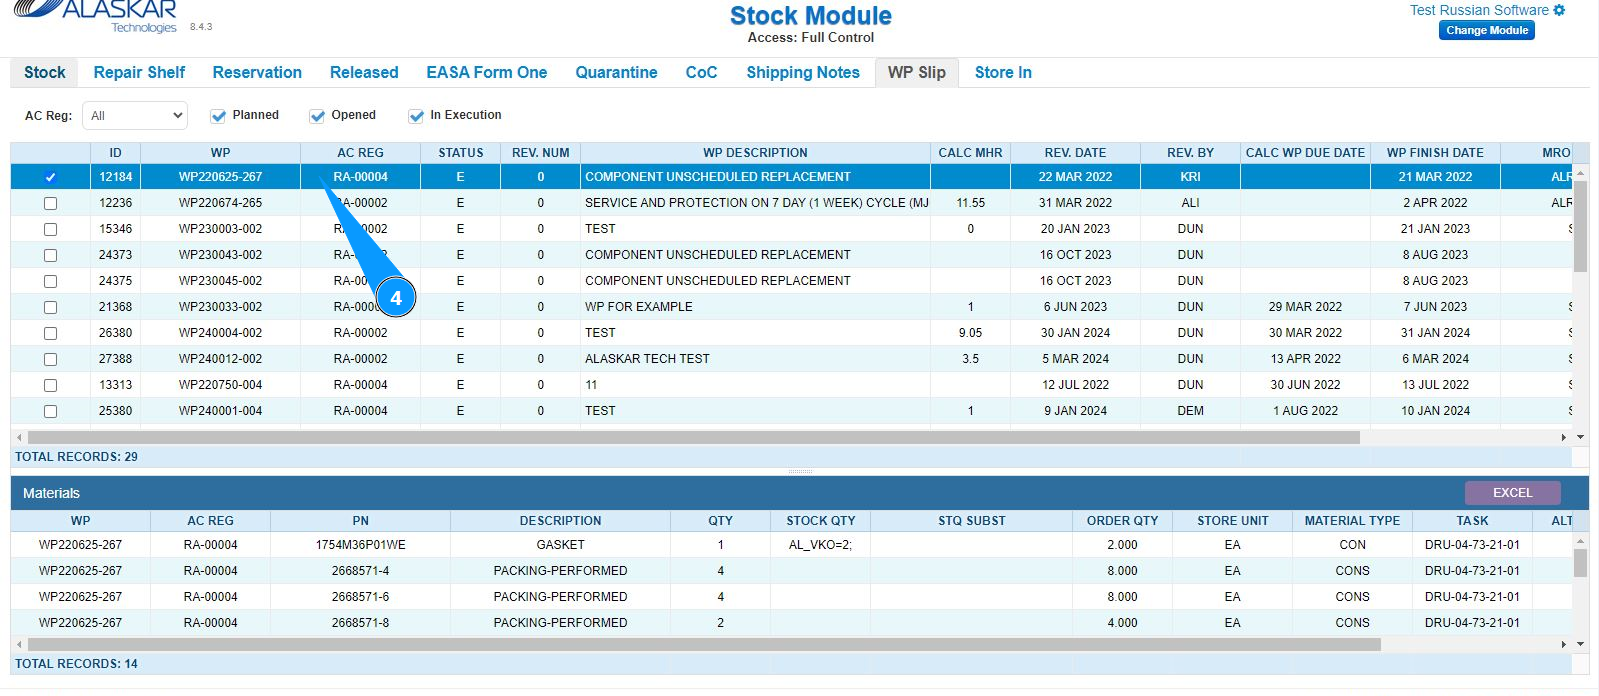Click the Alaskar Technologies logo
This screenshot has height=696, width=1599.
100,15
